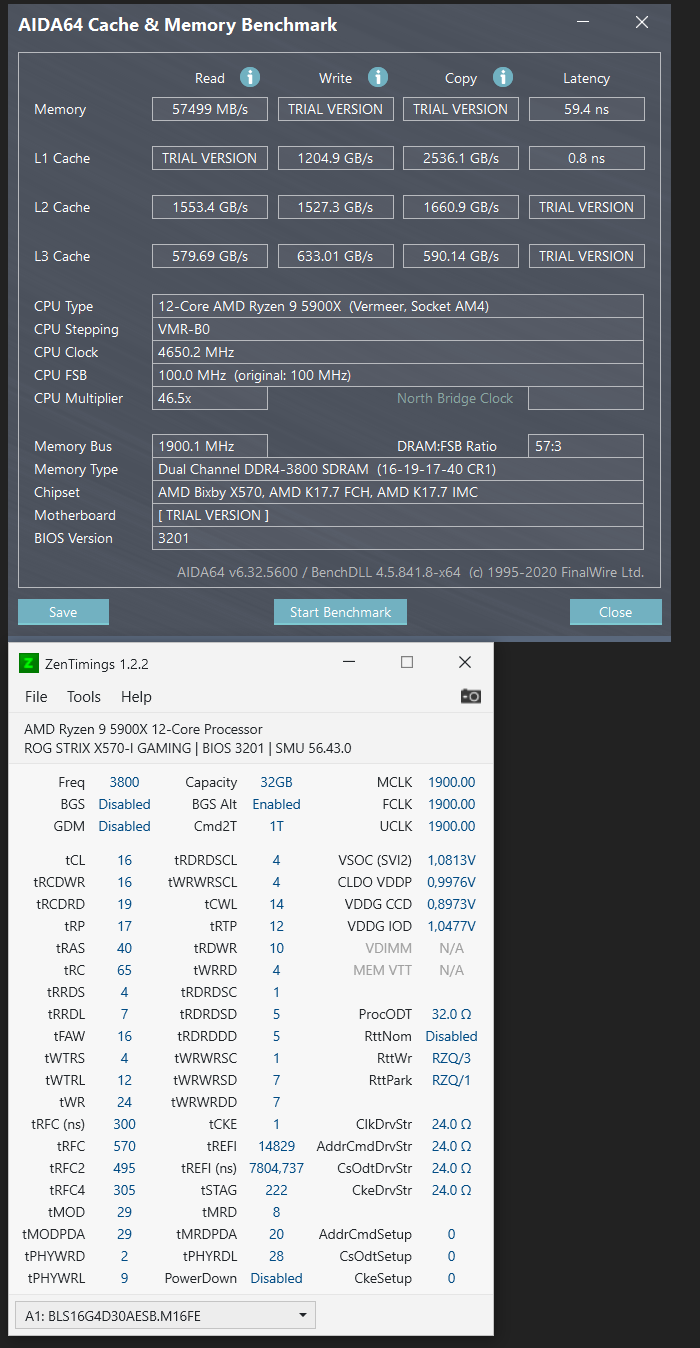The image size is (700, 1348).
Task: Click tREFI (ns) value 7804,737
Action: point(276,1168)
